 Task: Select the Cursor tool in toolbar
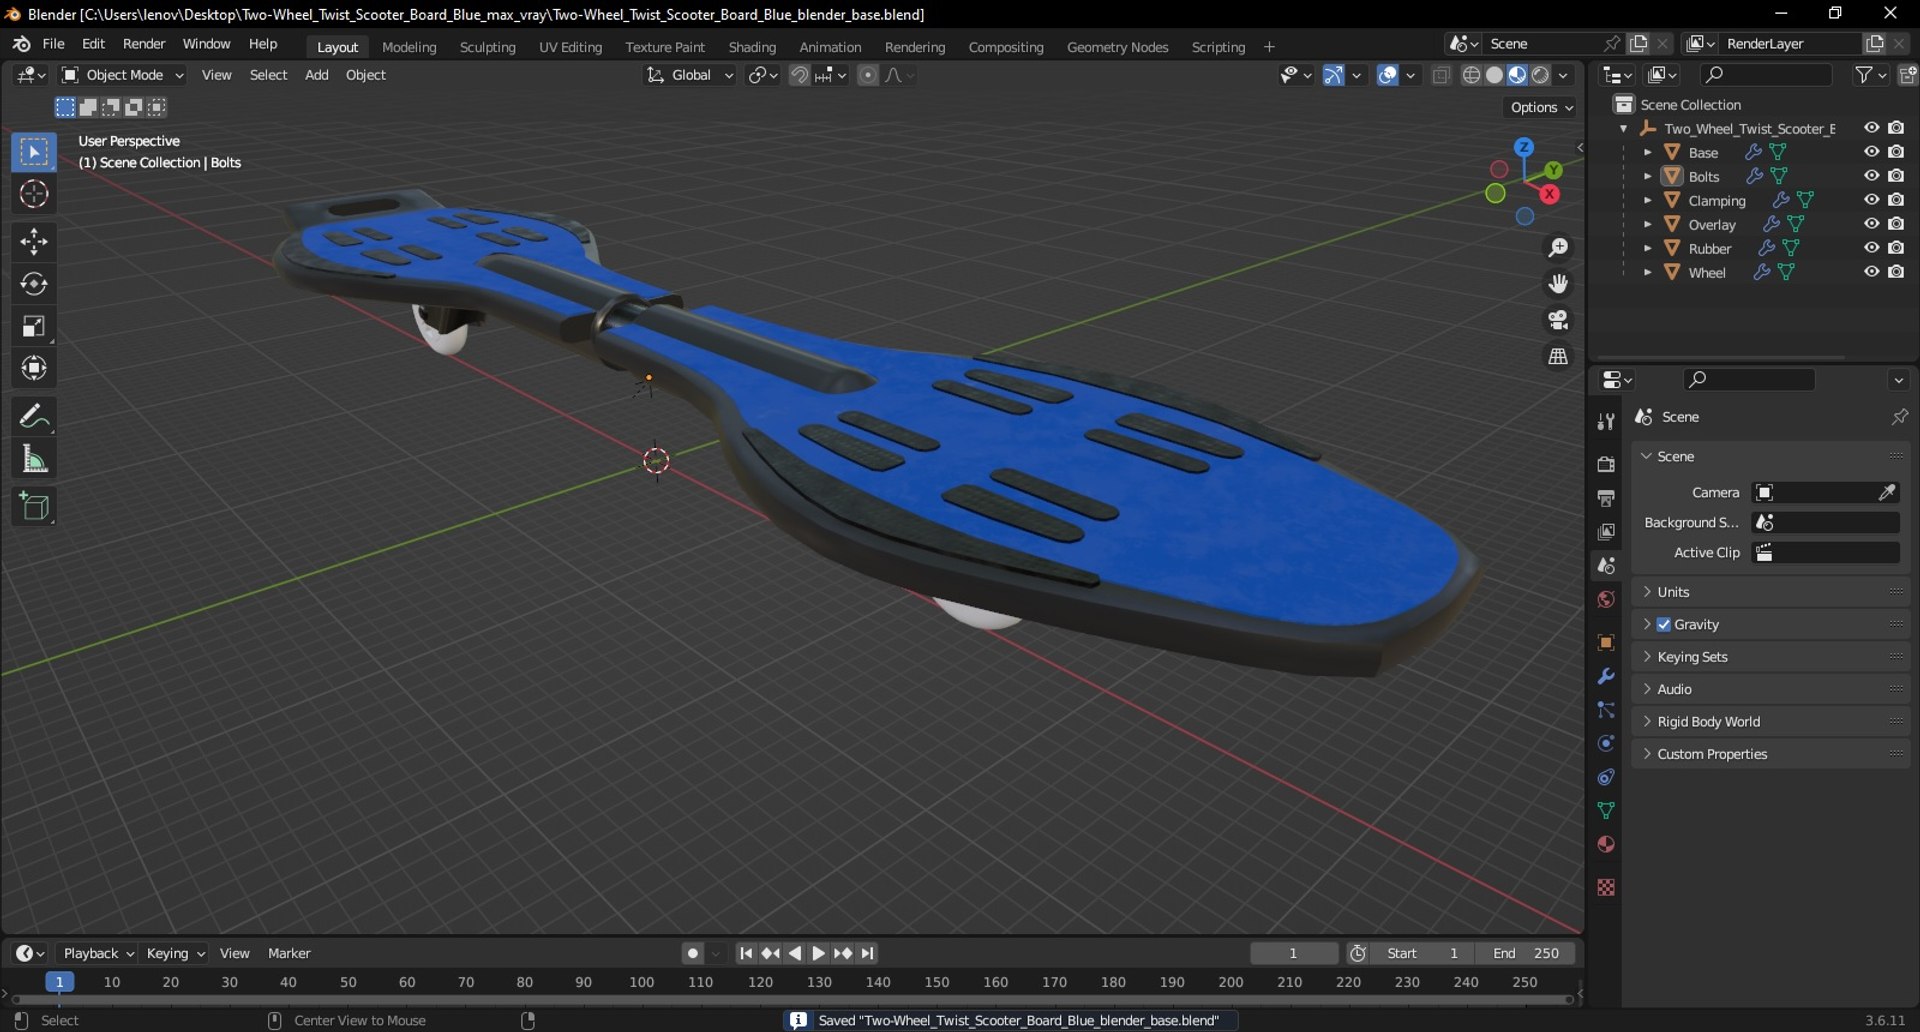[34, 194]
